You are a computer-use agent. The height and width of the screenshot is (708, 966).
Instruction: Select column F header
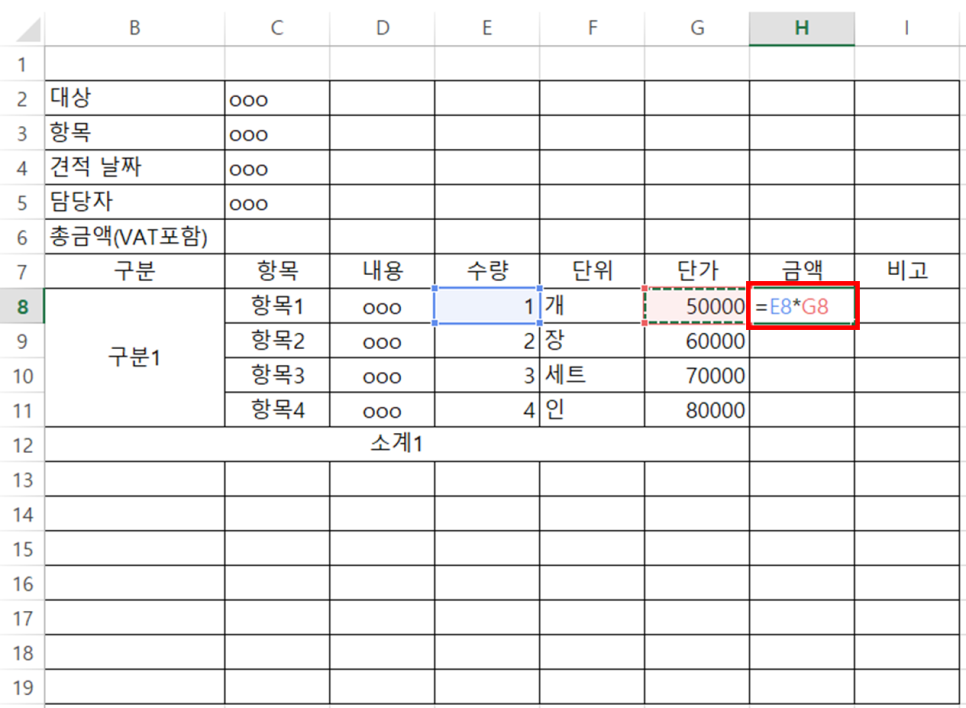pos(592,28)
